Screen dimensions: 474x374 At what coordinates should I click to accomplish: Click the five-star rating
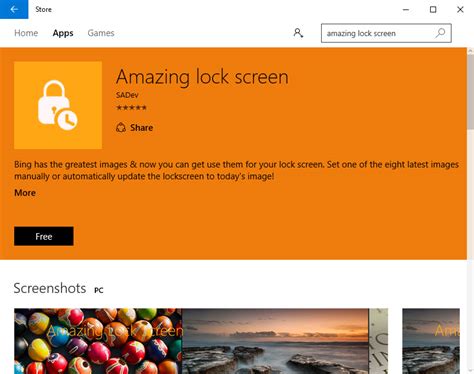131,107
